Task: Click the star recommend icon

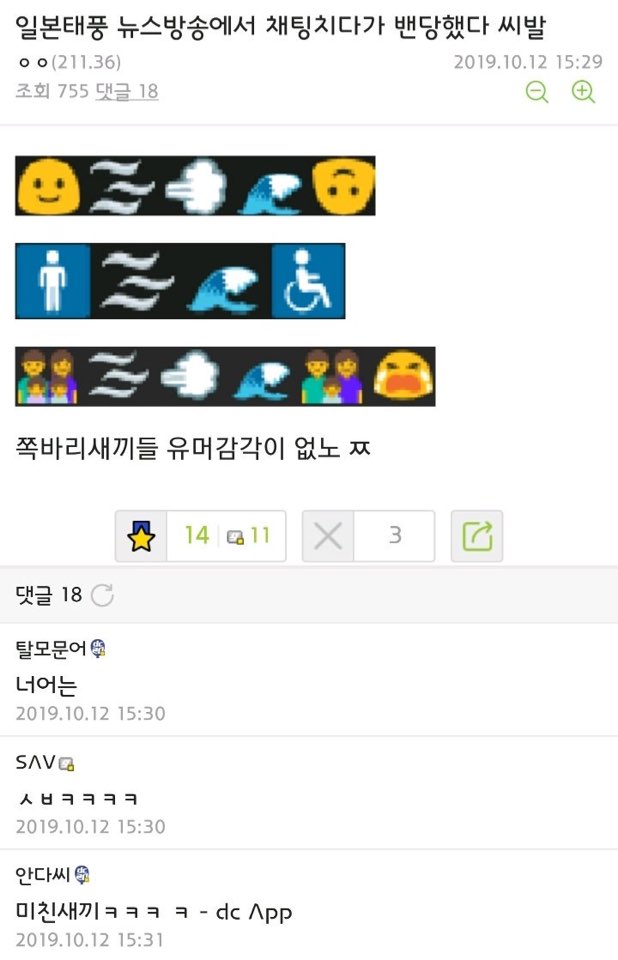Action: coord(141,536)
